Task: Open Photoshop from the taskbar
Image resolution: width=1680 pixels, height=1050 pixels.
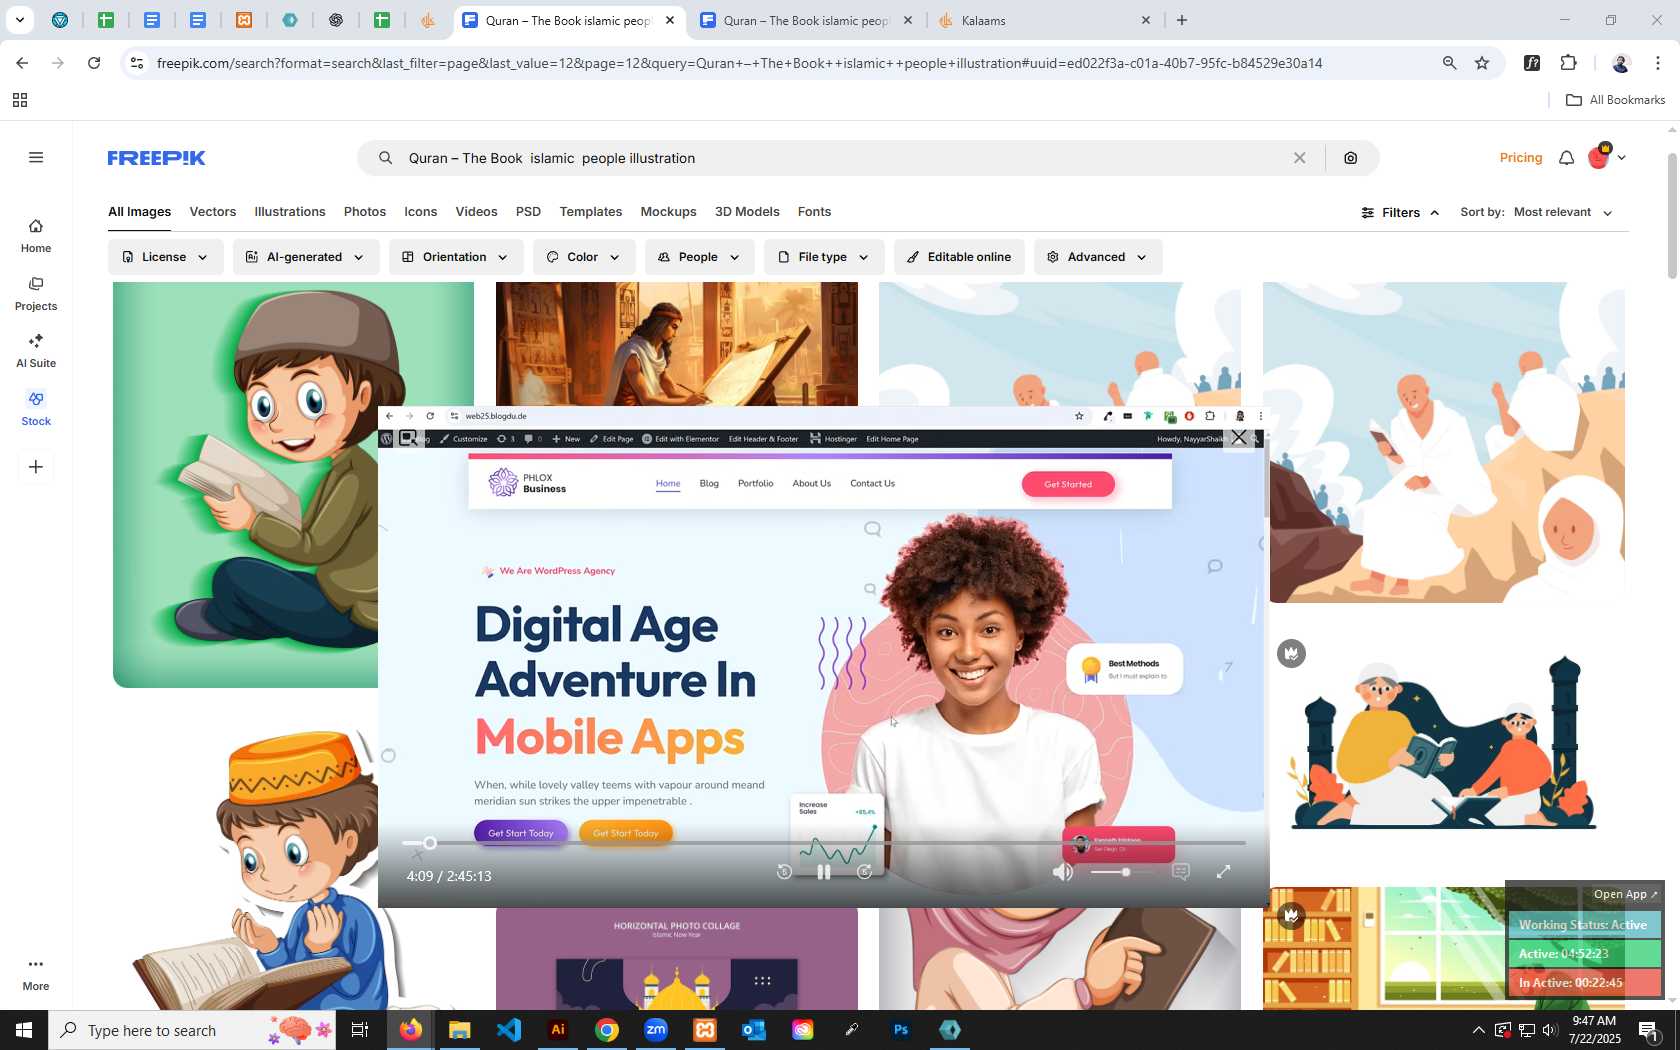Action: pyautogui.click(x=901, y=1030)
